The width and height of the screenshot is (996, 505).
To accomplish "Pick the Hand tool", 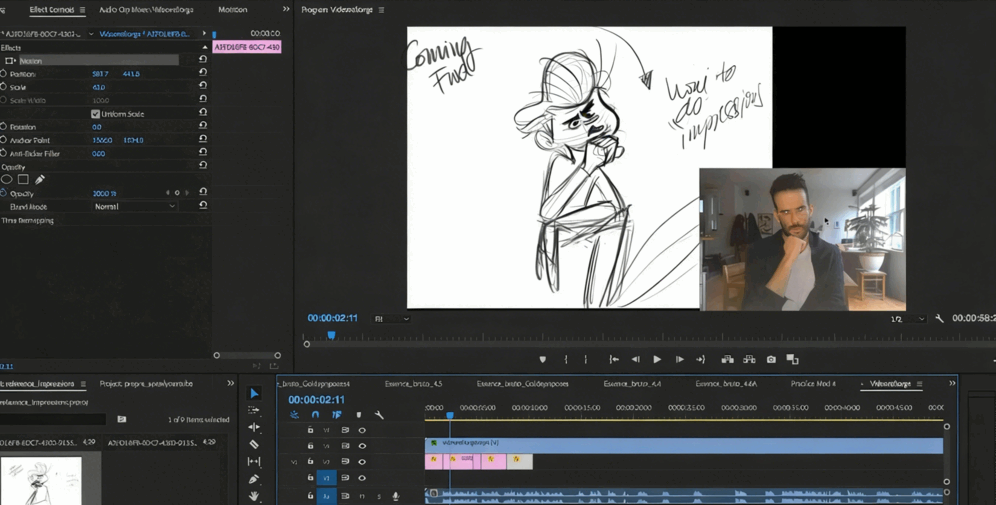I will (x=254, y=496).
